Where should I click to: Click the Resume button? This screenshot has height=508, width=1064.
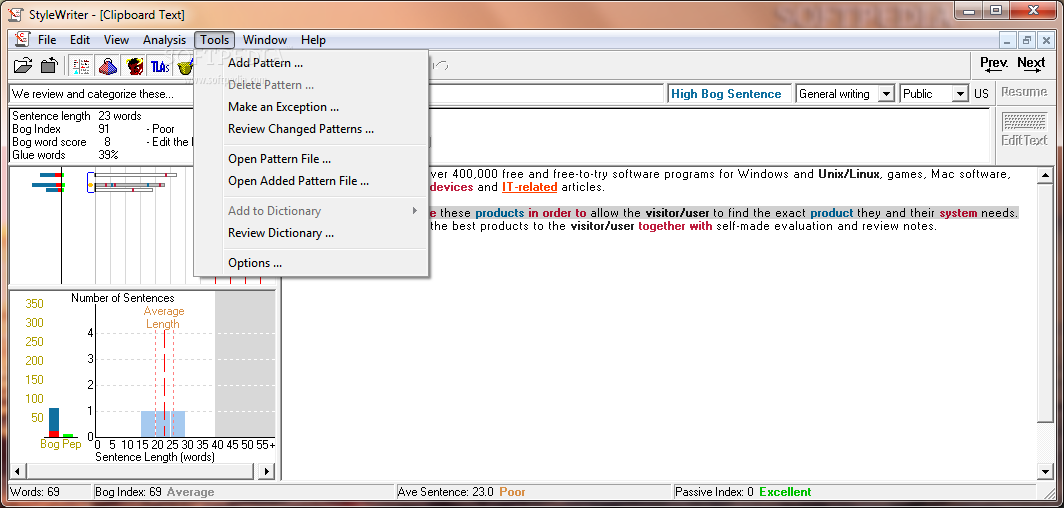pyautogui.click(x=1024, y=92)
